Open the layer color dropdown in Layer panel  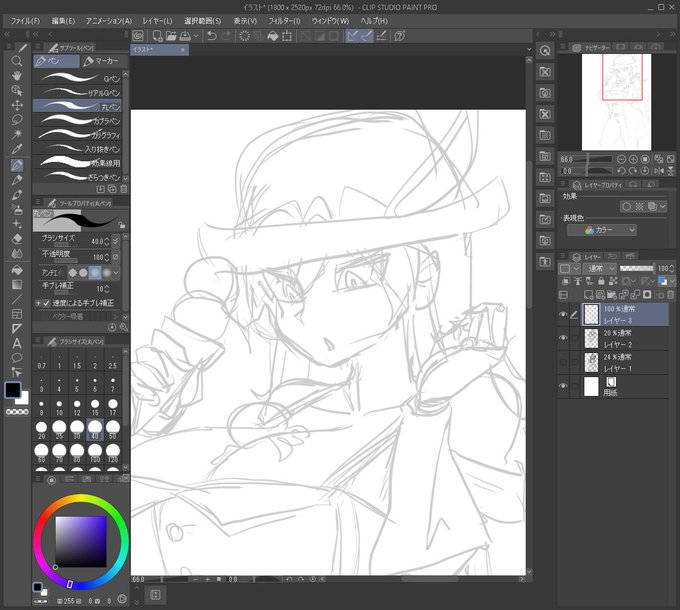(x=671, y=281)
